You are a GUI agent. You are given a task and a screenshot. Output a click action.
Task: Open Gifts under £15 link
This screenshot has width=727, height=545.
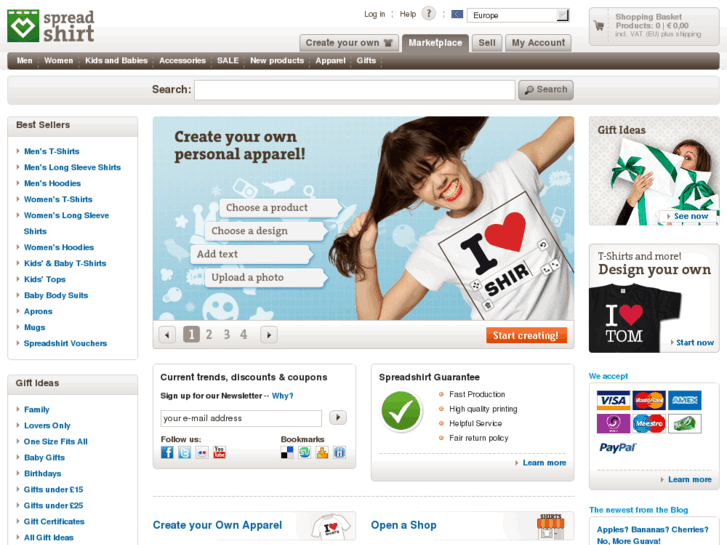(53, 489)
